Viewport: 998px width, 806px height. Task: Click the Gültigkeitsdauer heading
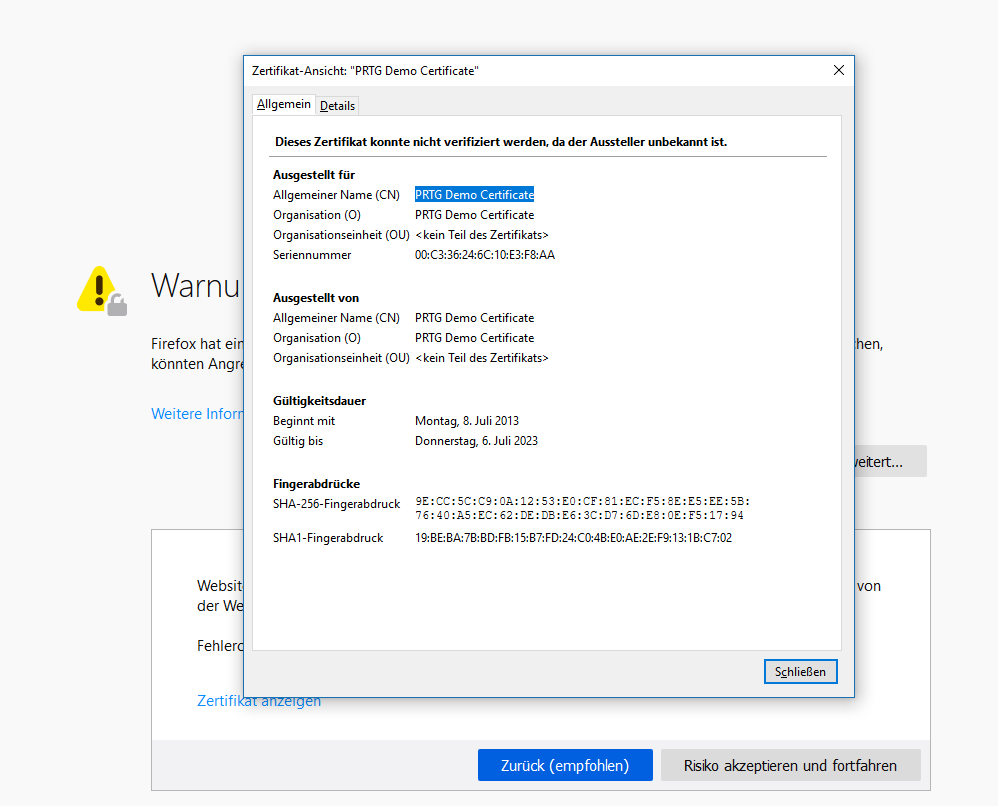tap(320, 401)
